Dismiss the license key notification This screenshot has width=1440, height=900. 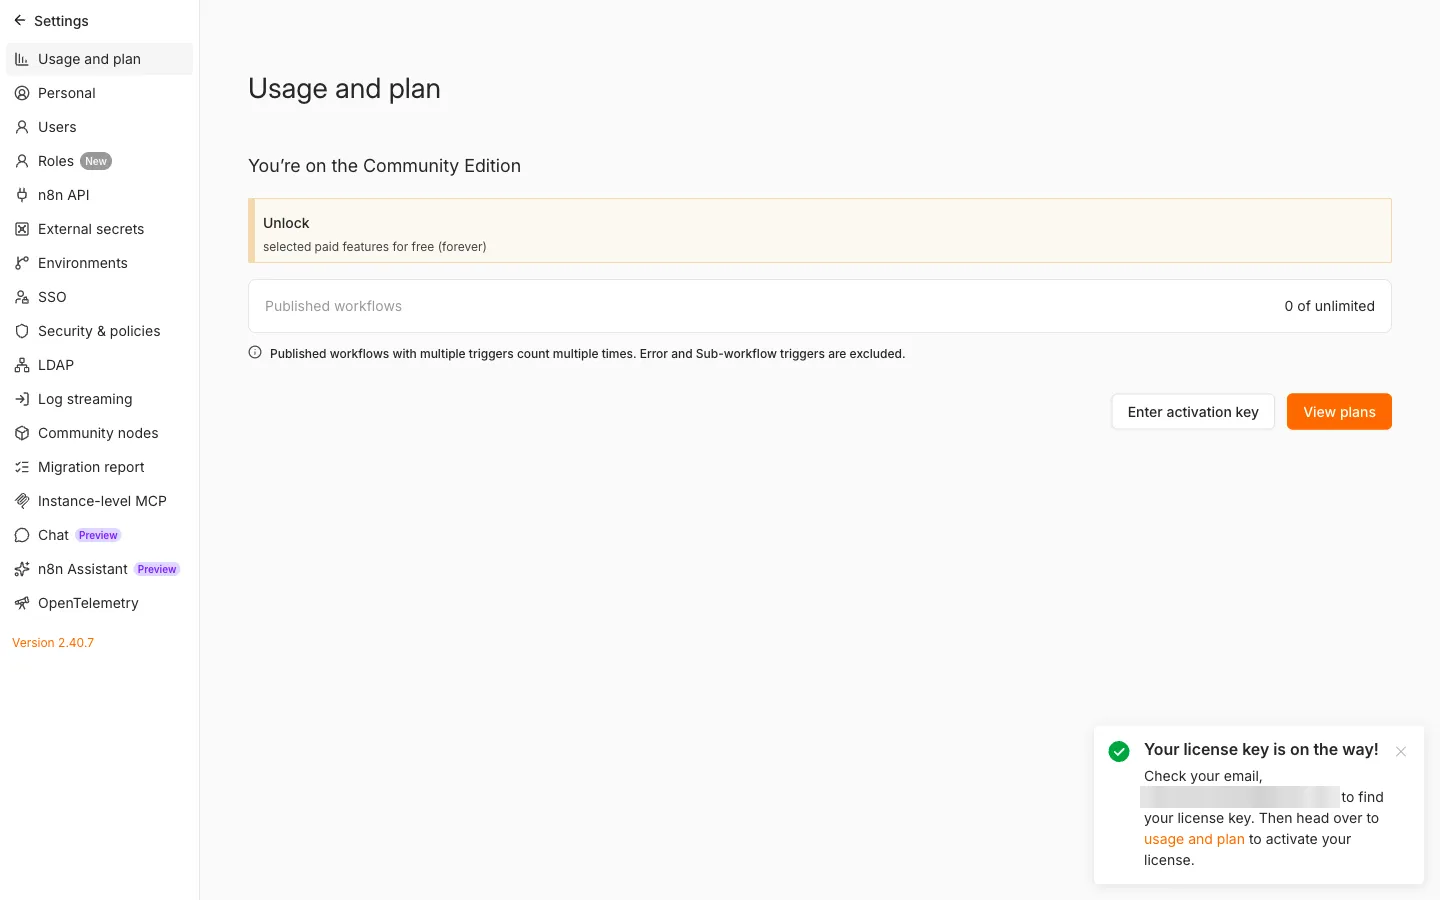pos(1401,752)
